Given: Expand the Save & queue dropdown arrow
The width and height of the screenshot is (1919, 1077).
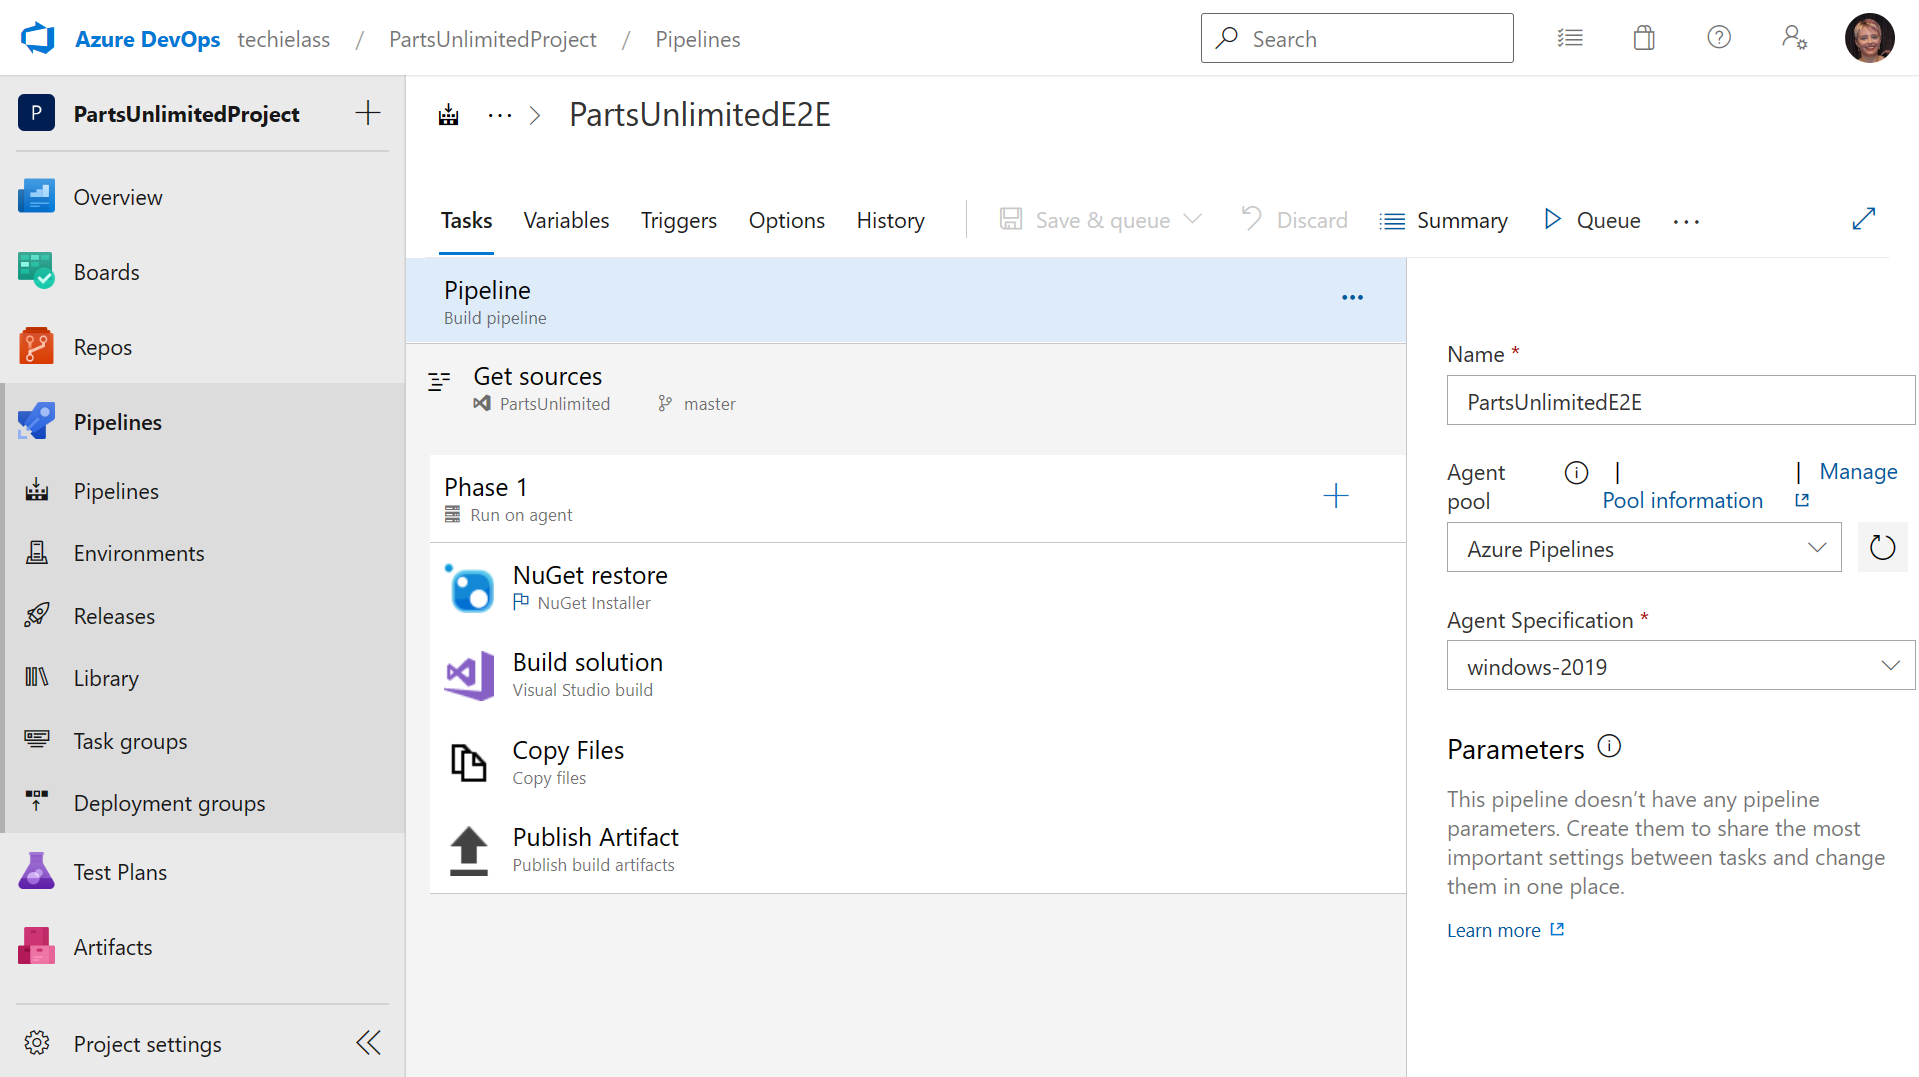Looking at the screenshot, I should (1192, 219).
